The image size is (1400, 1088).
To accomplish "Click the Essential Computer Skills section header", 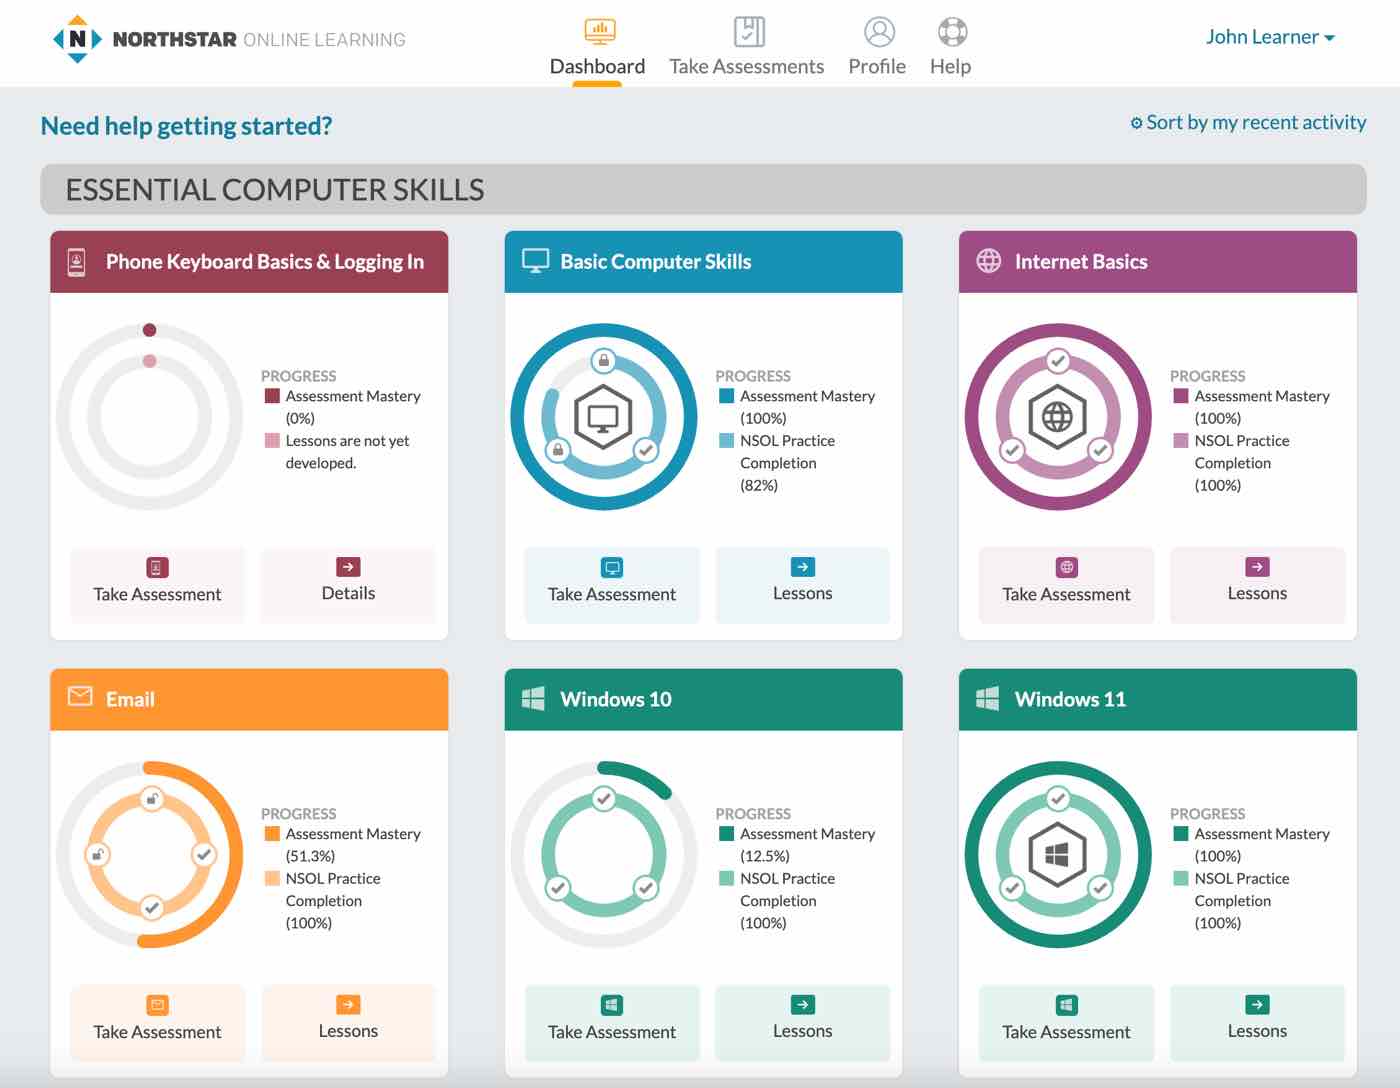I will tap(703, 189).
